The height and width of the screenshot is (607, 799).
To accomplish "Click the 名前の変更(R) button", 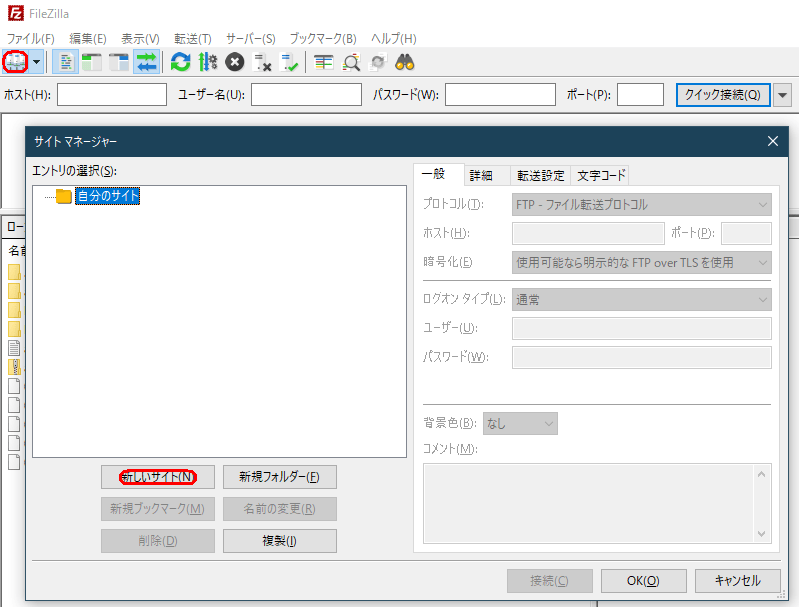I will pyautogui.click(x=280, y=509).
